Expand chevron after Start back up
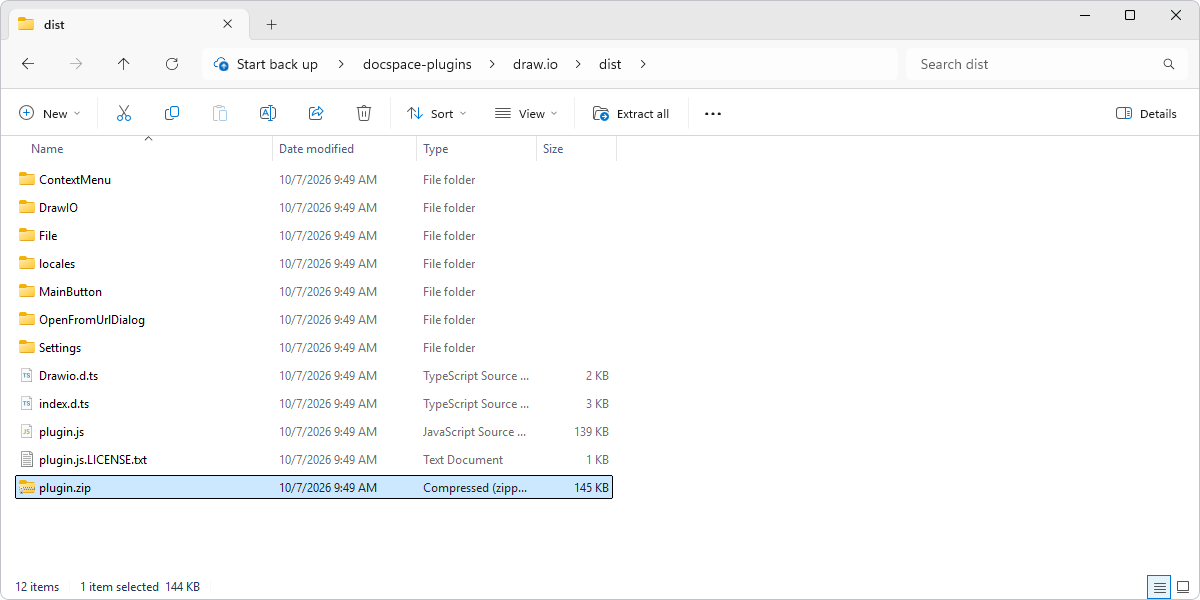The image size is (1200, 600). point(339,64)
